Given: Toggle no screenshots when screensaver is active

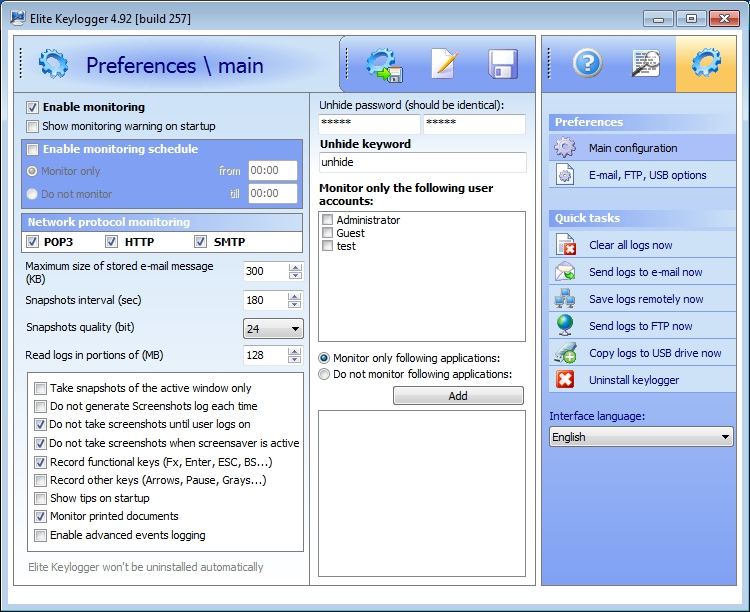Looking at the screenshot, I should click(41, 443).
